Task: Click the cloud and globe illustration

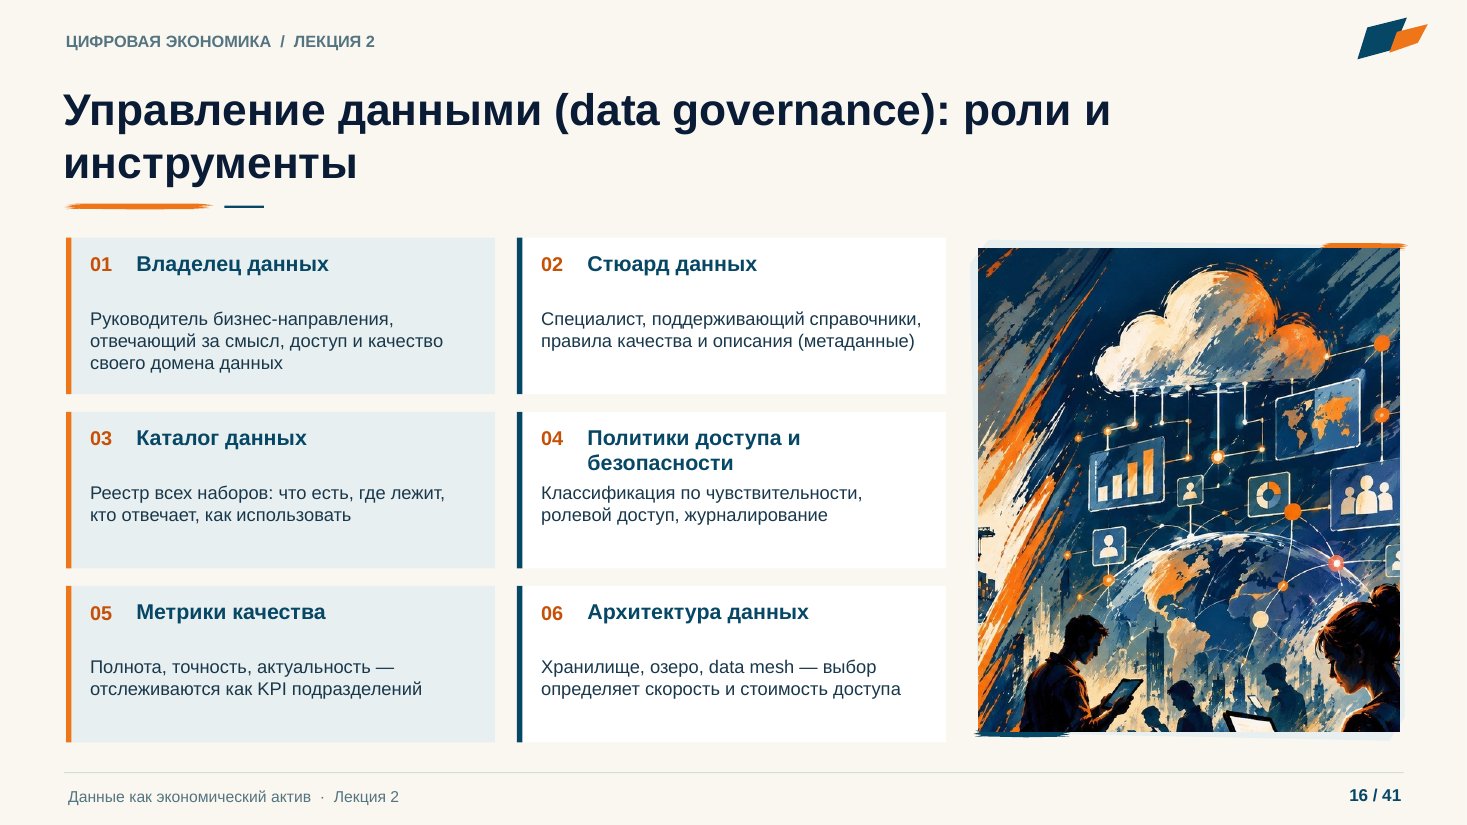Action: [x=1189, y=490]
